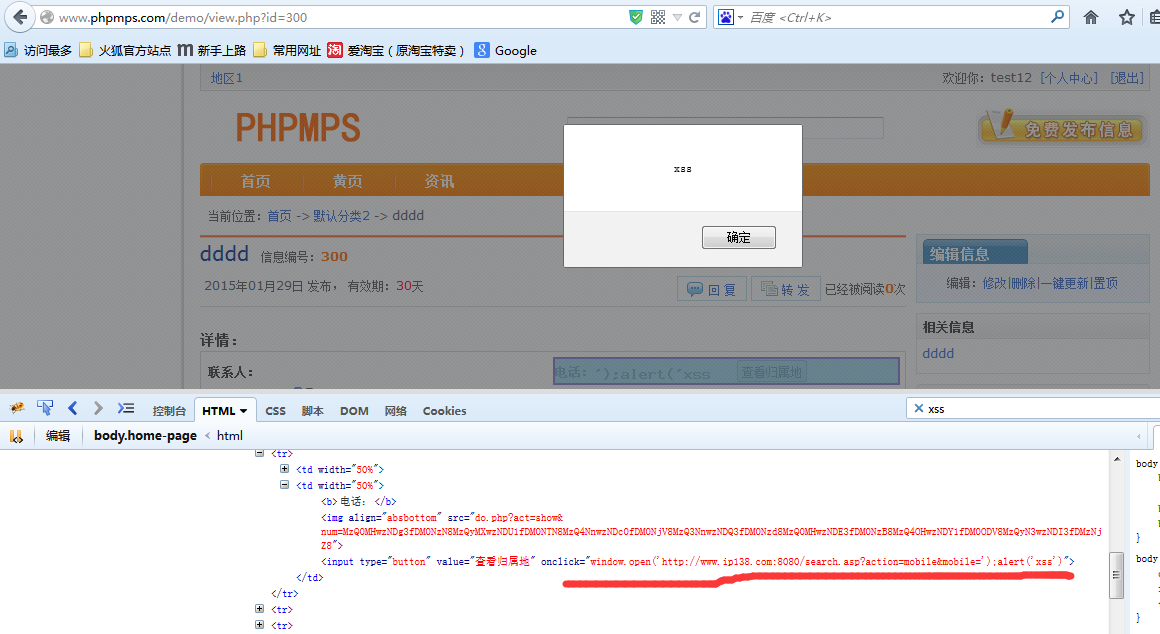
Task: Switch to the 网络 network tab
Action: point(396,411)
